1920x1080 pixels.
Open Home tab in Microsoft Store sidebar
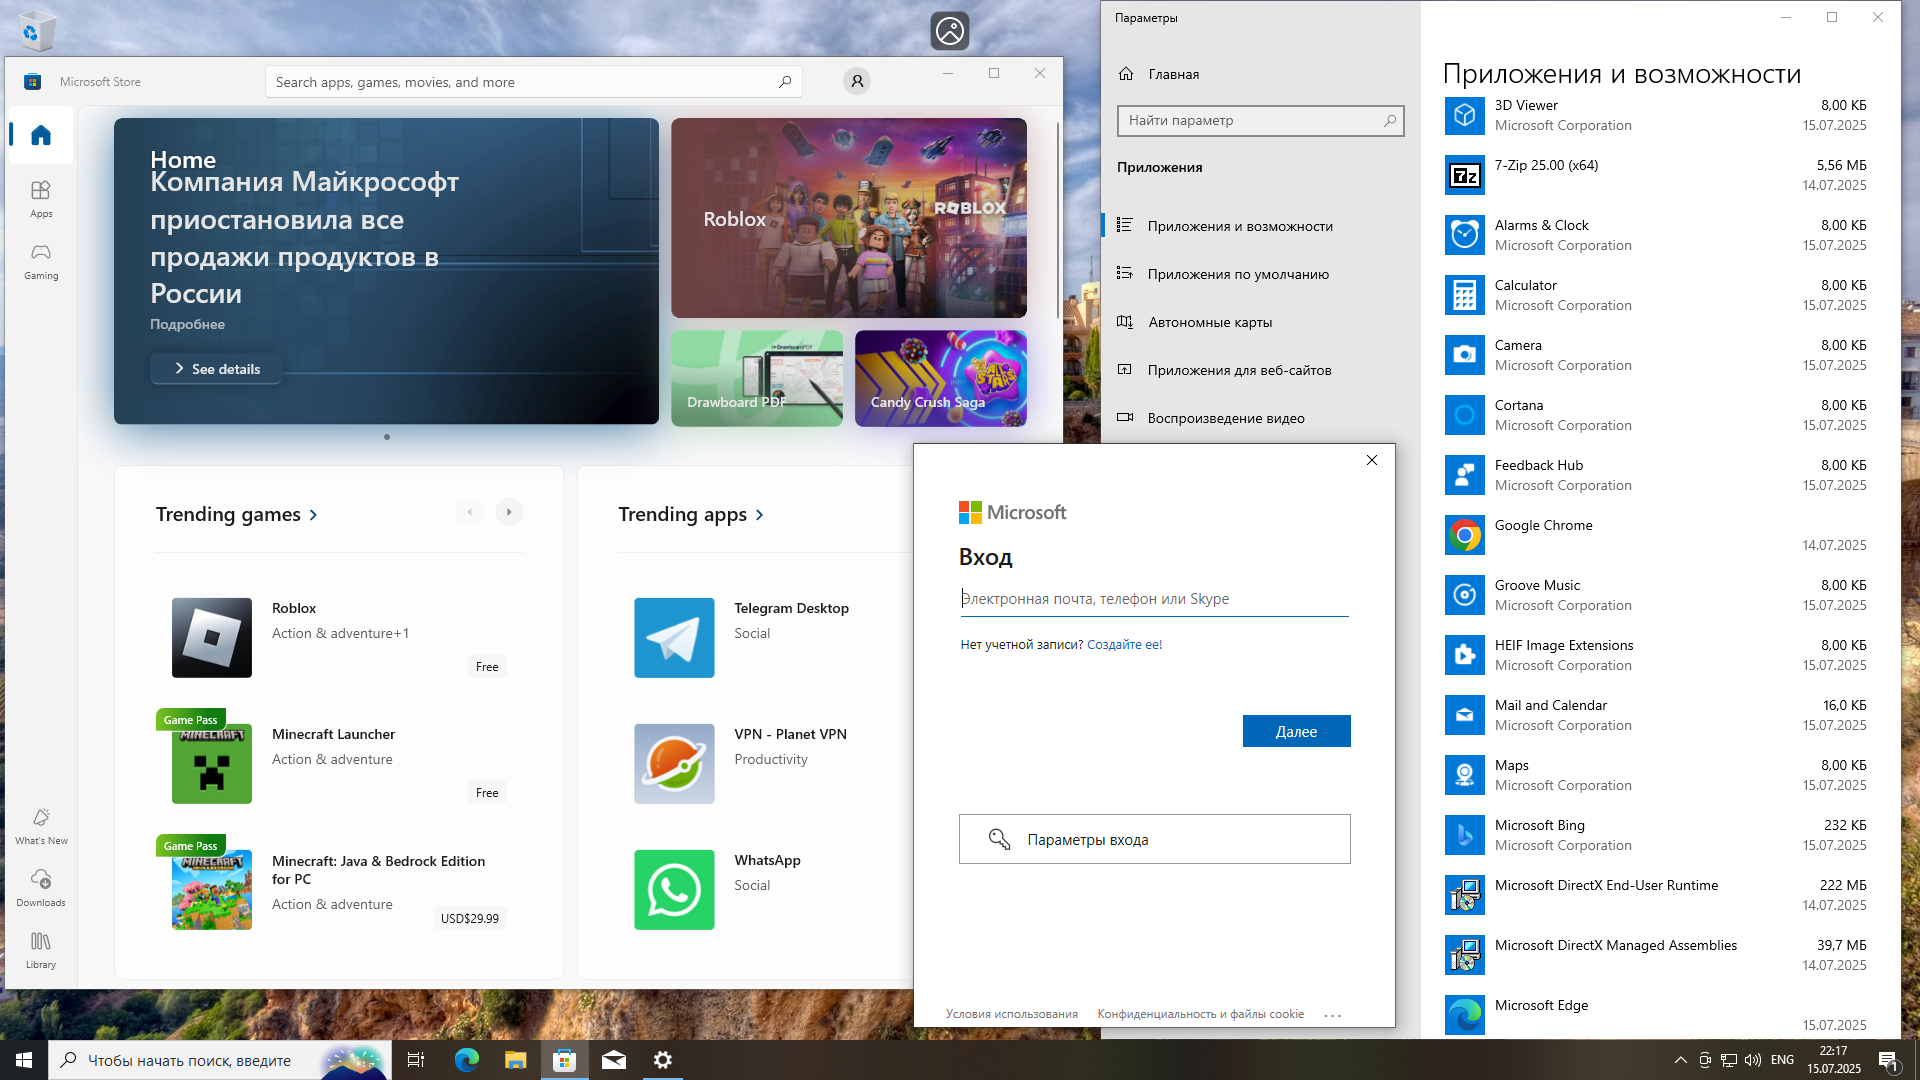click(x=41, y=135)
